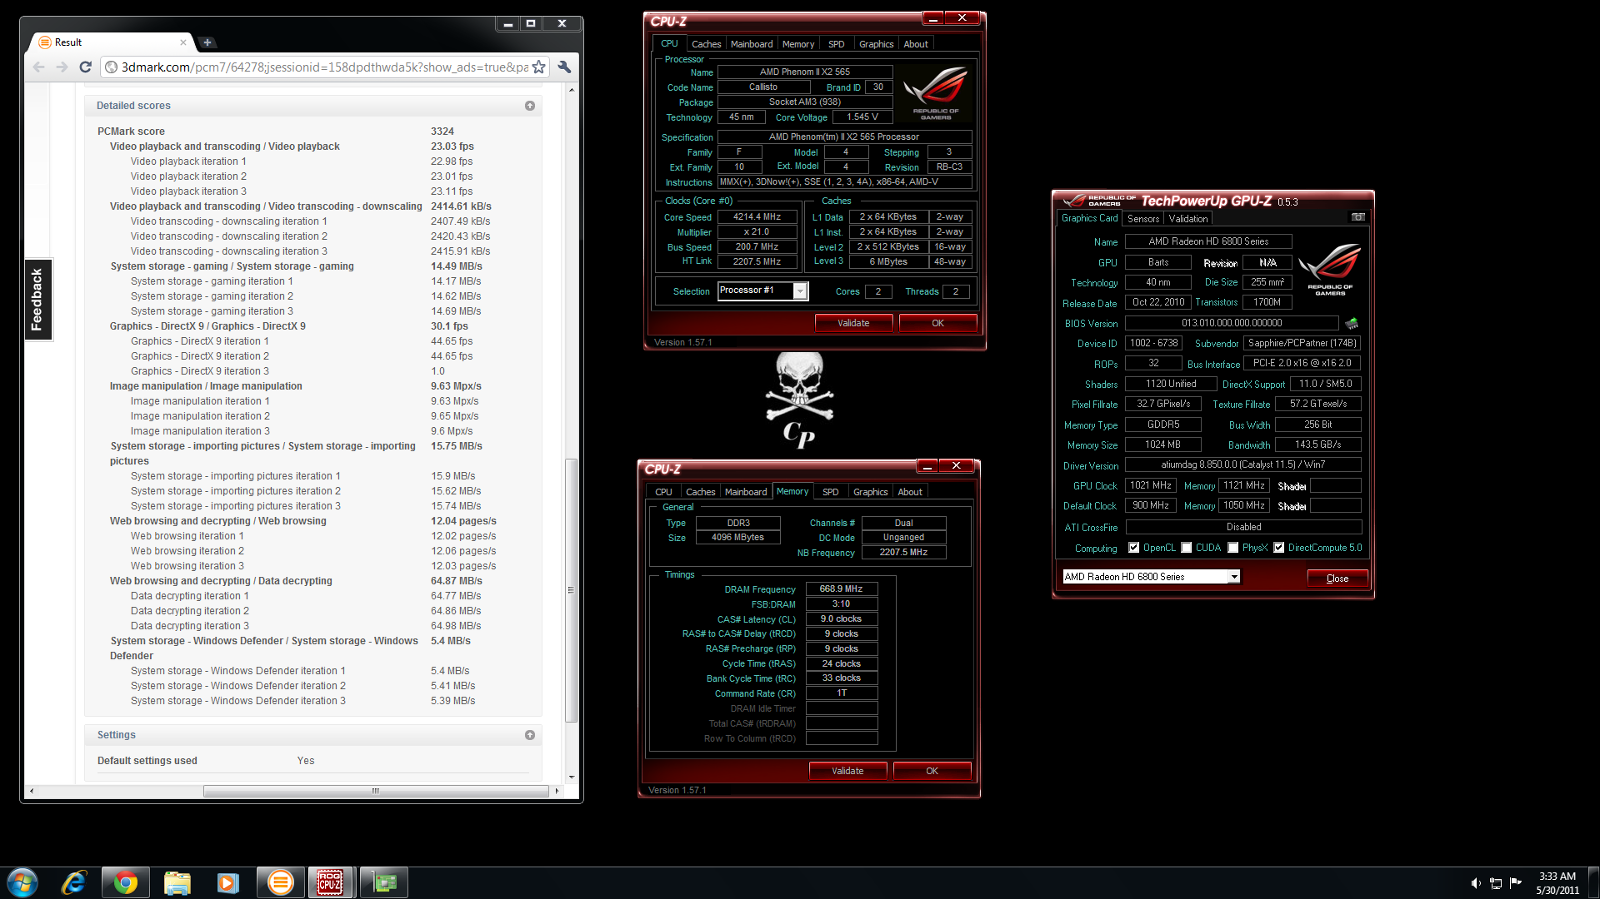Collapse the Detailed scores section
Screen dimensions: 1600x899
[530, 105]
